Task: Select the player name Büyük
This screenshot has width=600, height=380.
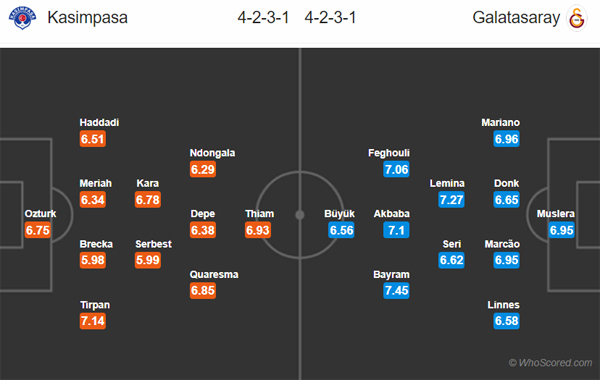Action: coord(339,214)
